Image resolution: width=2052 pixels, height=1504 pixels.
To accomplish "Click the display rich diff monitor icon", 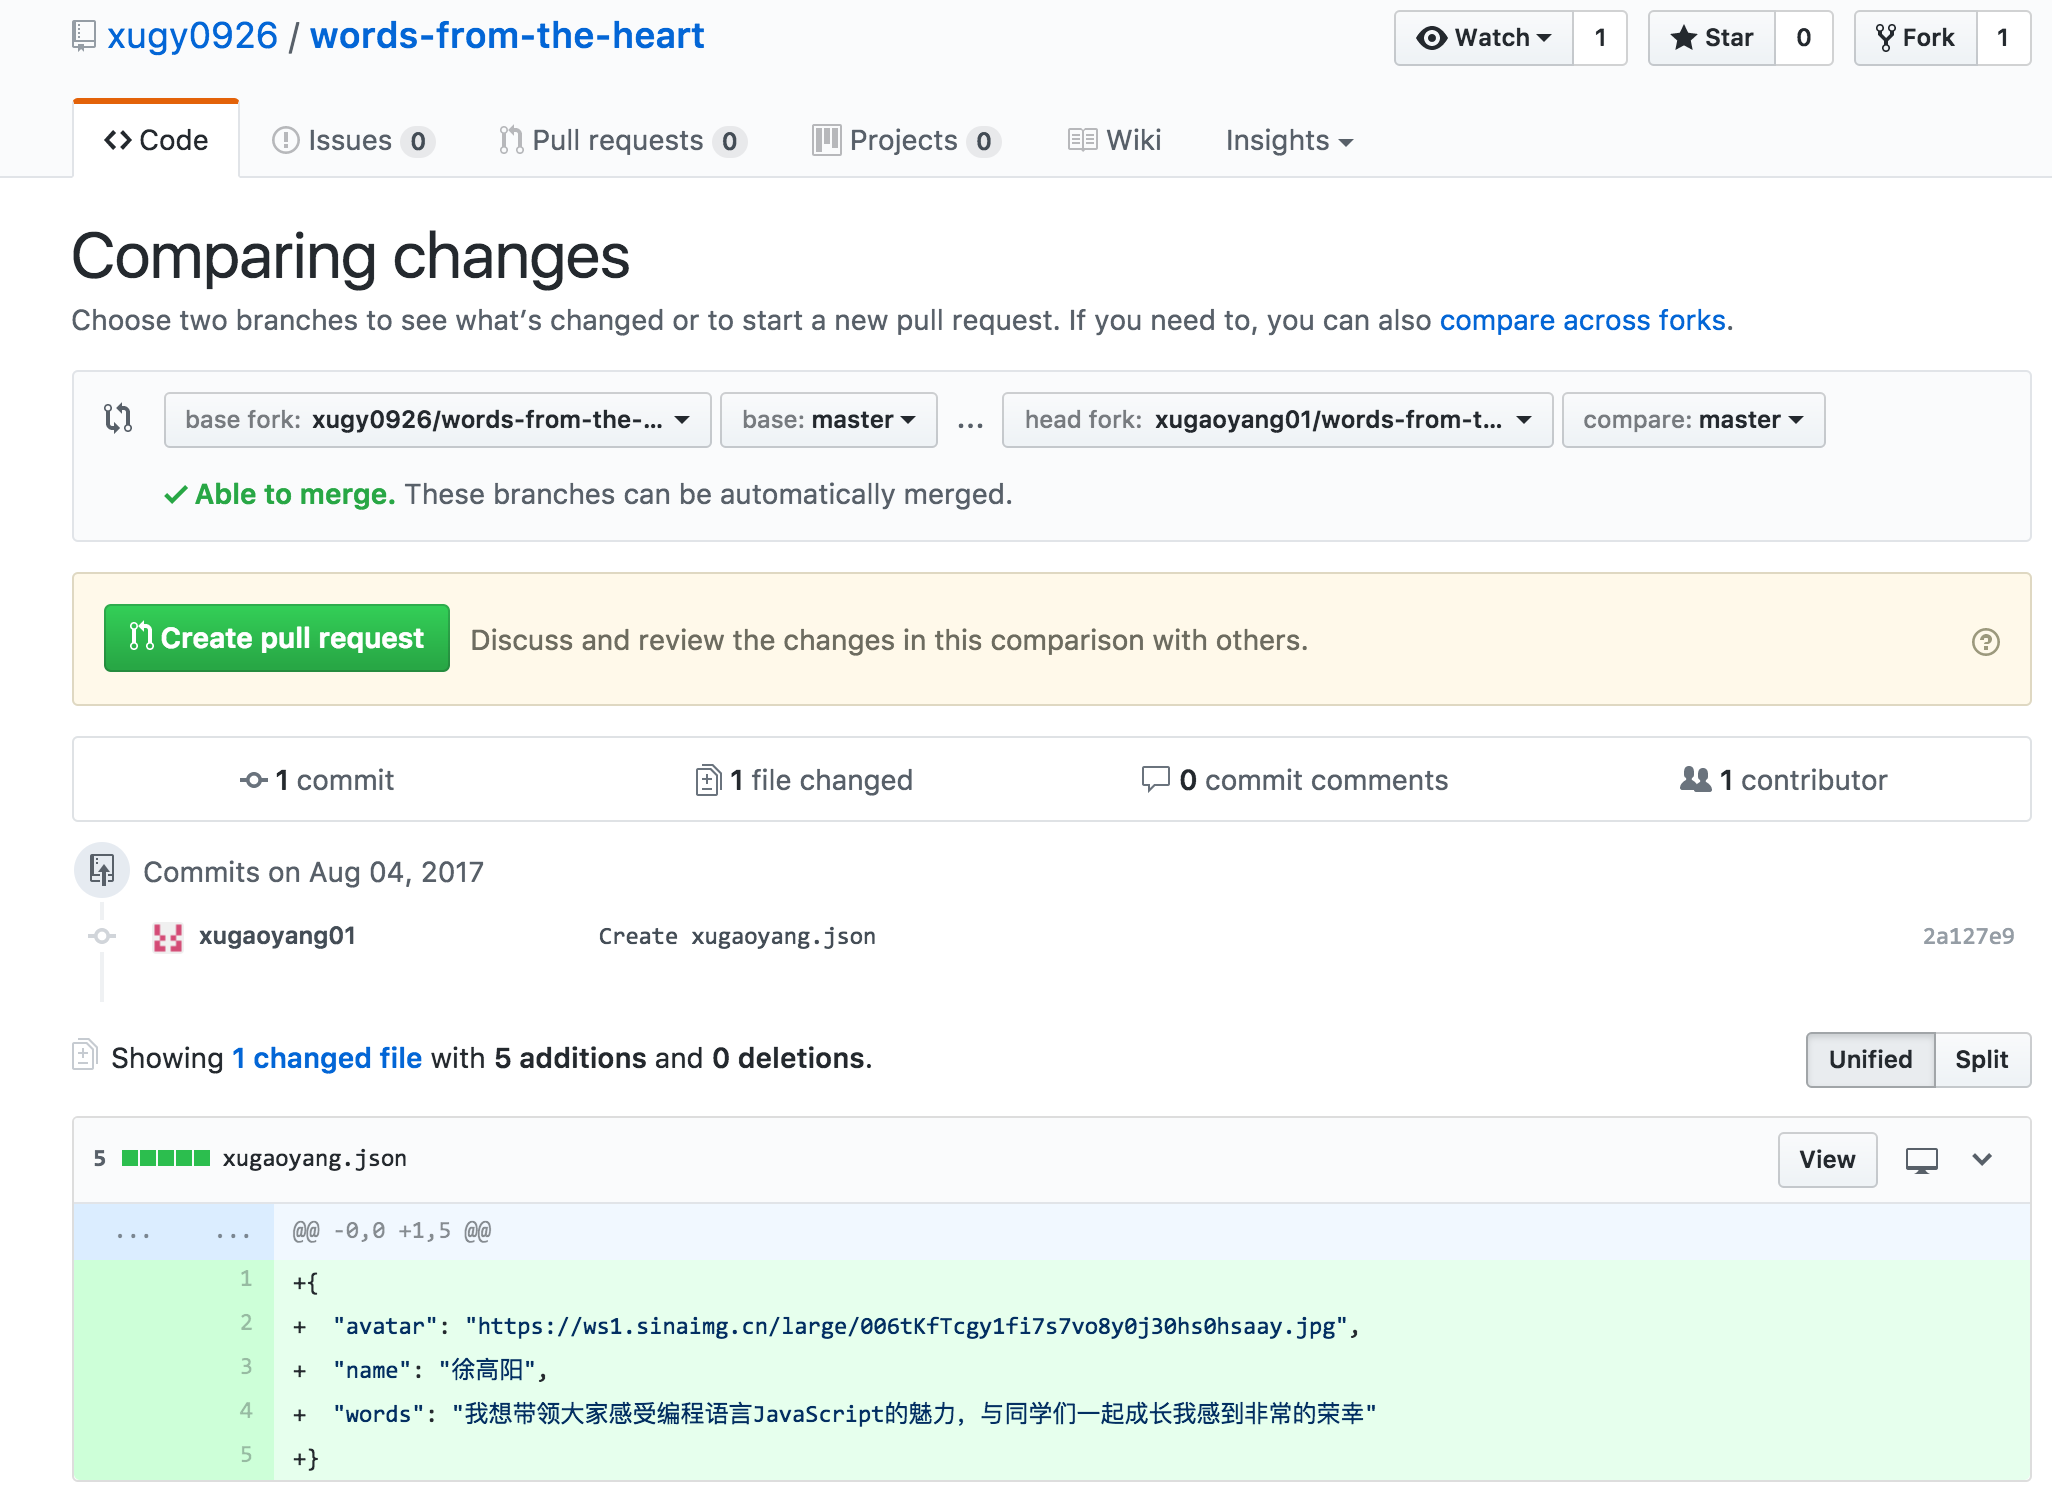I will [x=1921, y=1160].
